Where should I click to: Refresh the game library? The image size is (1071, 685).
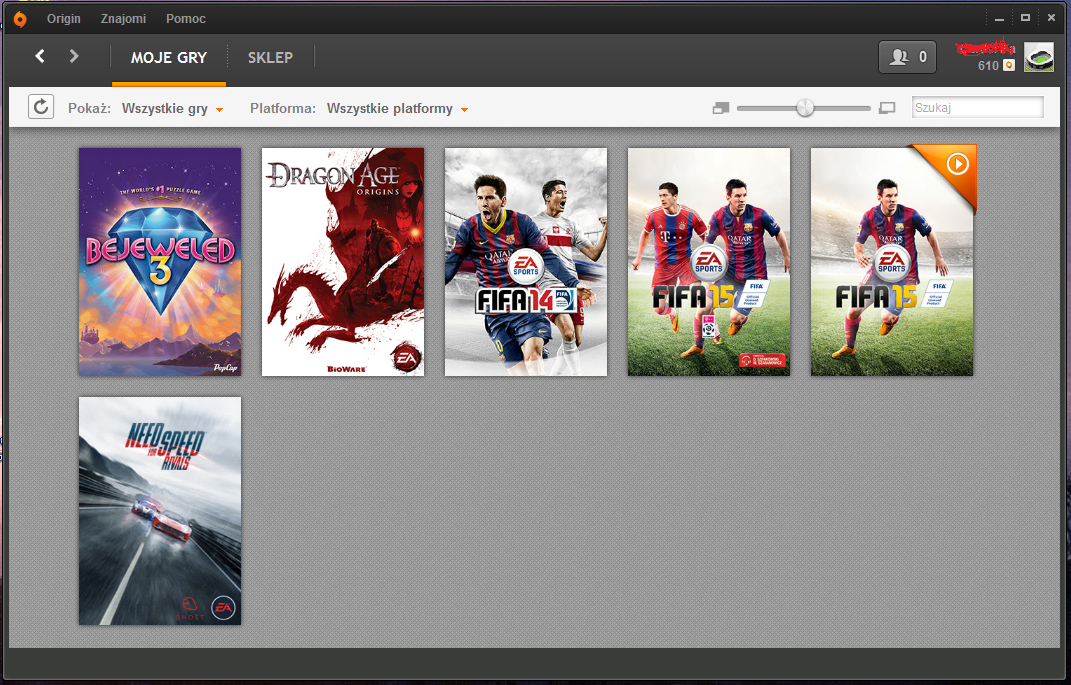pyautogui.click(x=41, y=107)
